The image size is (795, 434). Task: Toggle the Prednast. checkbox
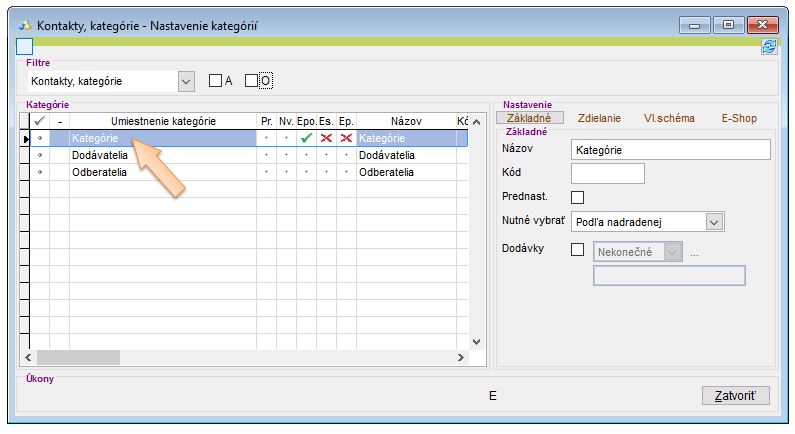577,197
